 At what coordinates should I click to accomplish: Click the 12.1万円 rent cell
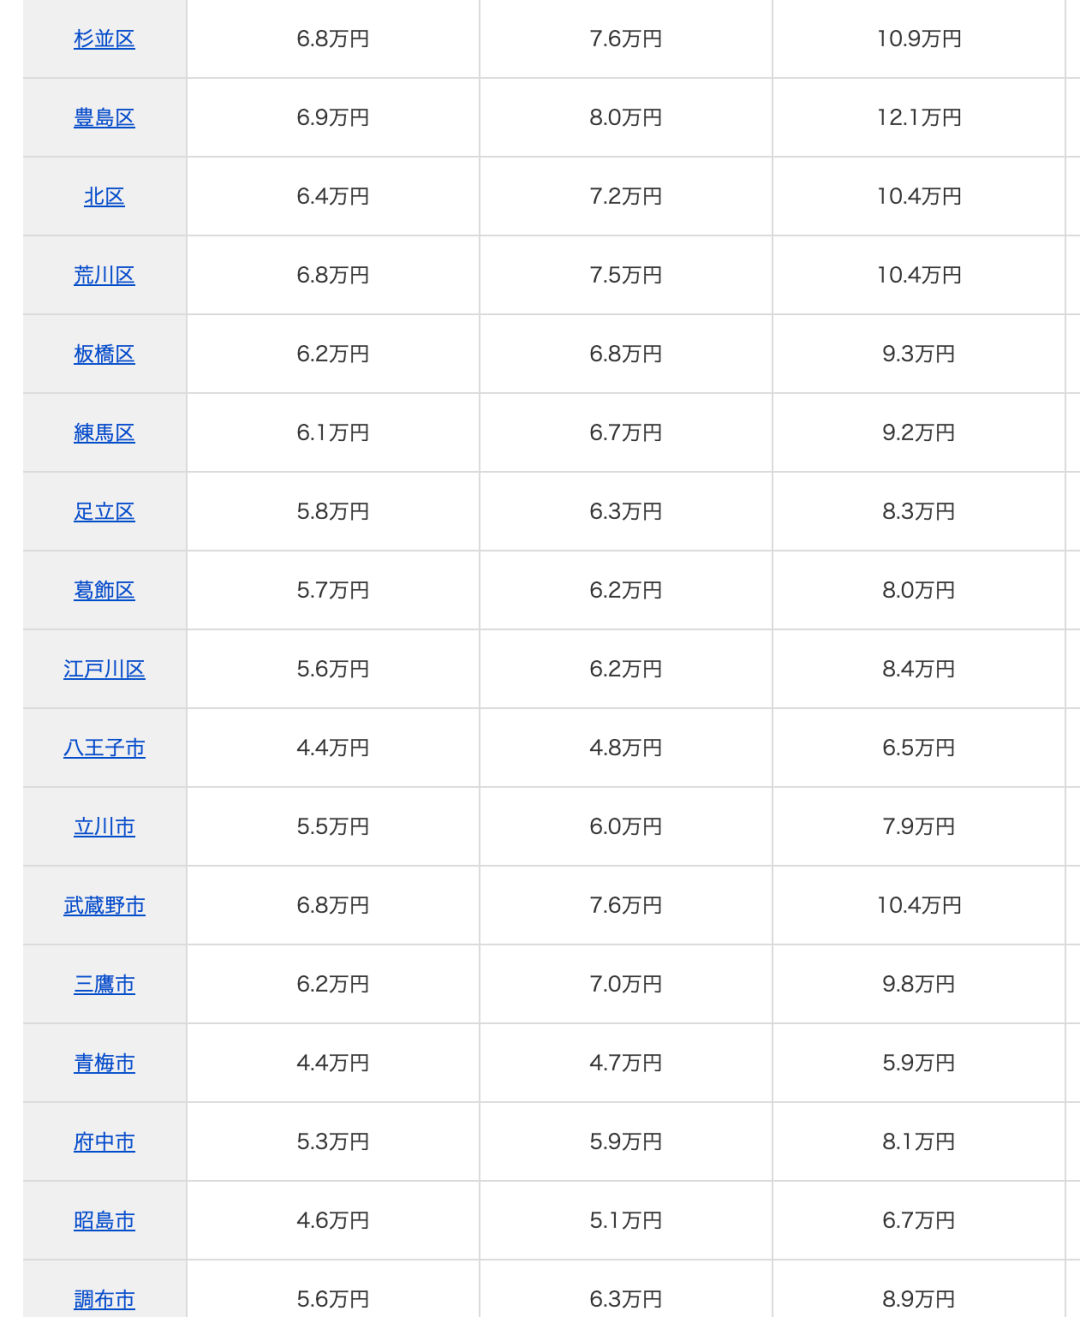pyautogui.click(x=918, y=118)
